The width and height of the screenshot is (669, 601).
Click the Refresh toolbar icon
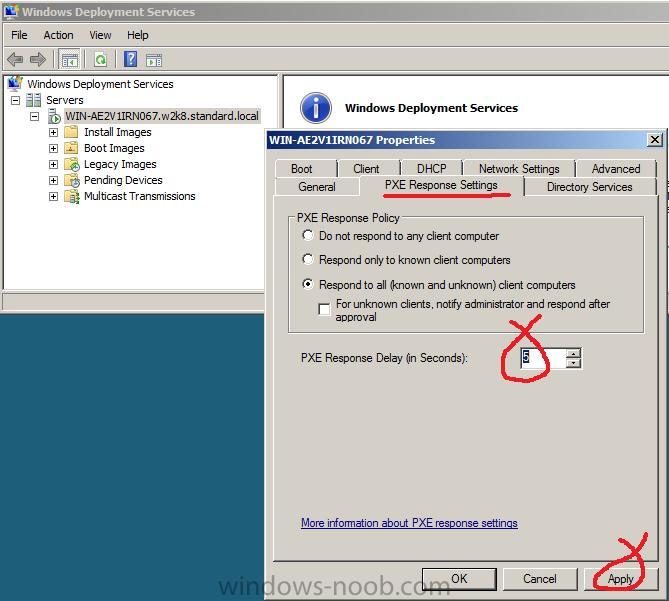pyautogui.click(x=101, y=60)
